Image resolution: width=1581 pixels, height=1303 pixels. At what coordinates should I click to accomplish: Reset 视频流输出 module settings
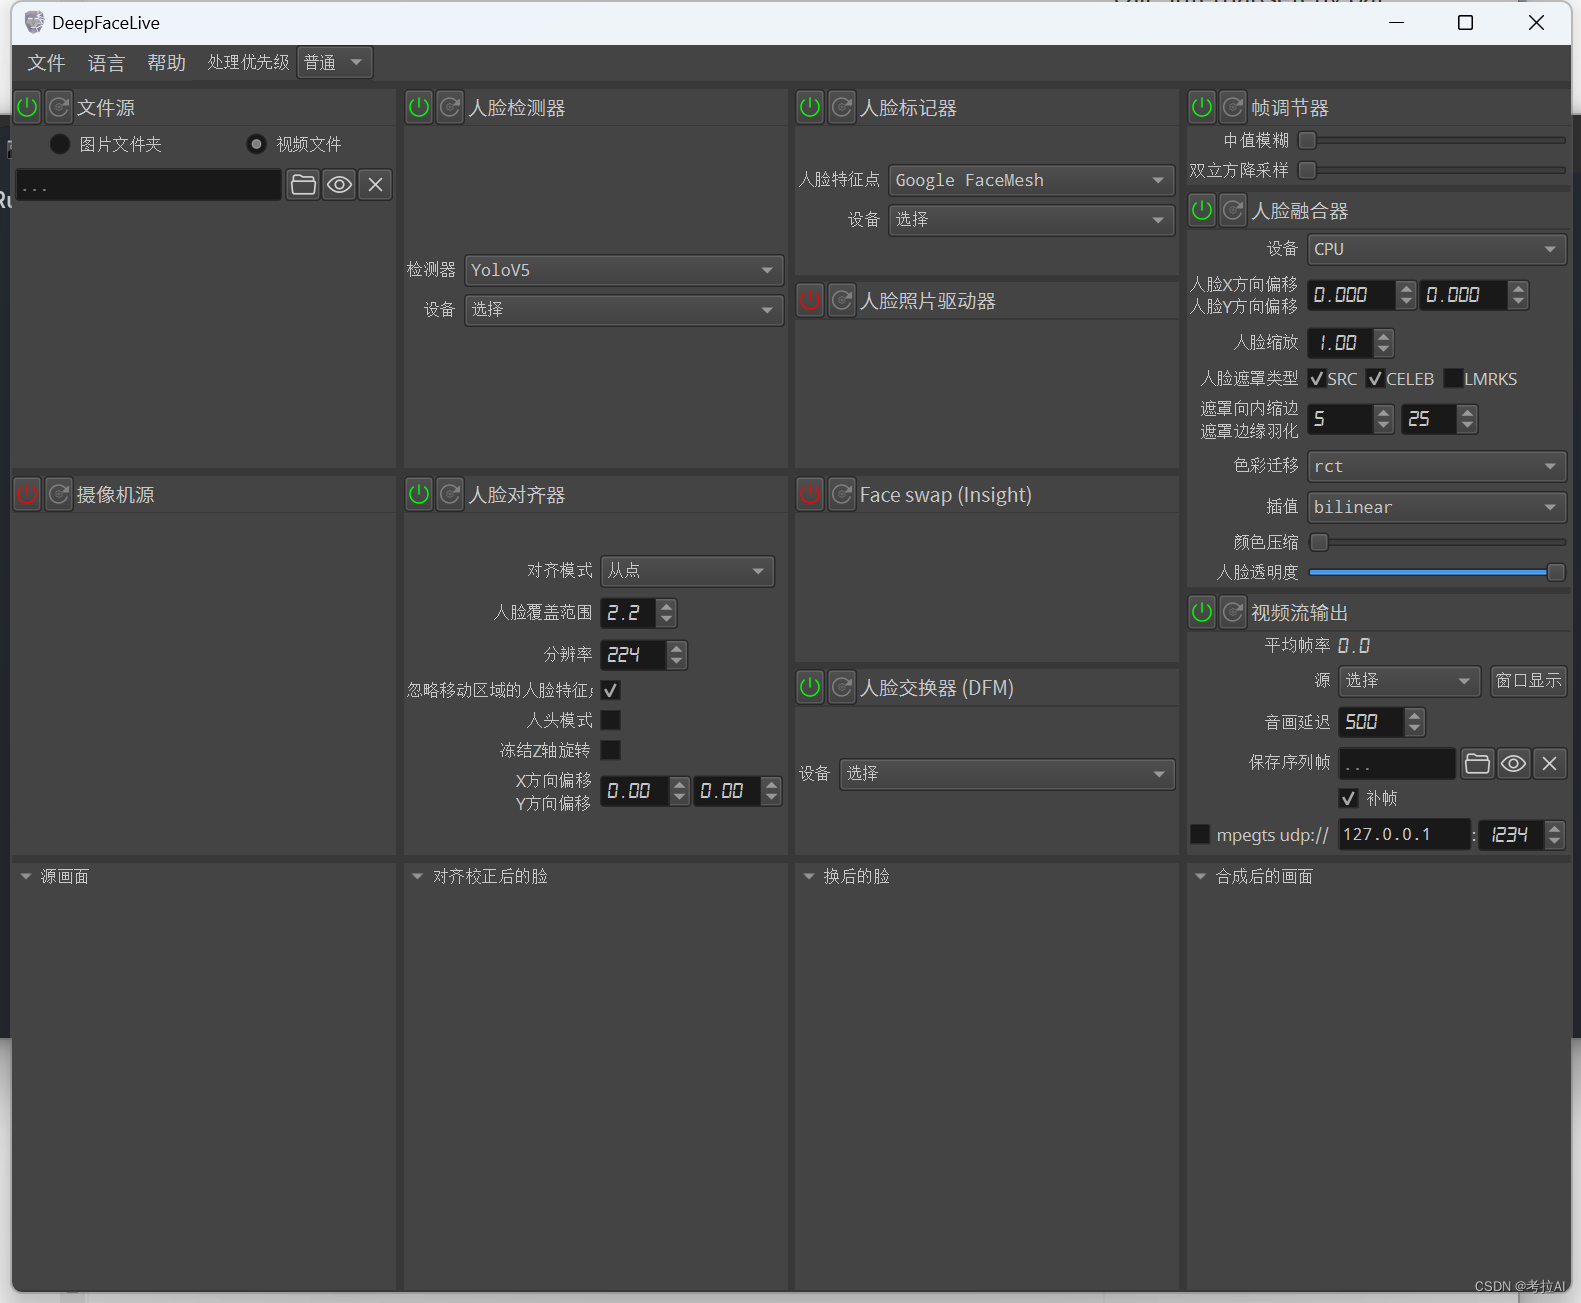tap(1234, 612)
